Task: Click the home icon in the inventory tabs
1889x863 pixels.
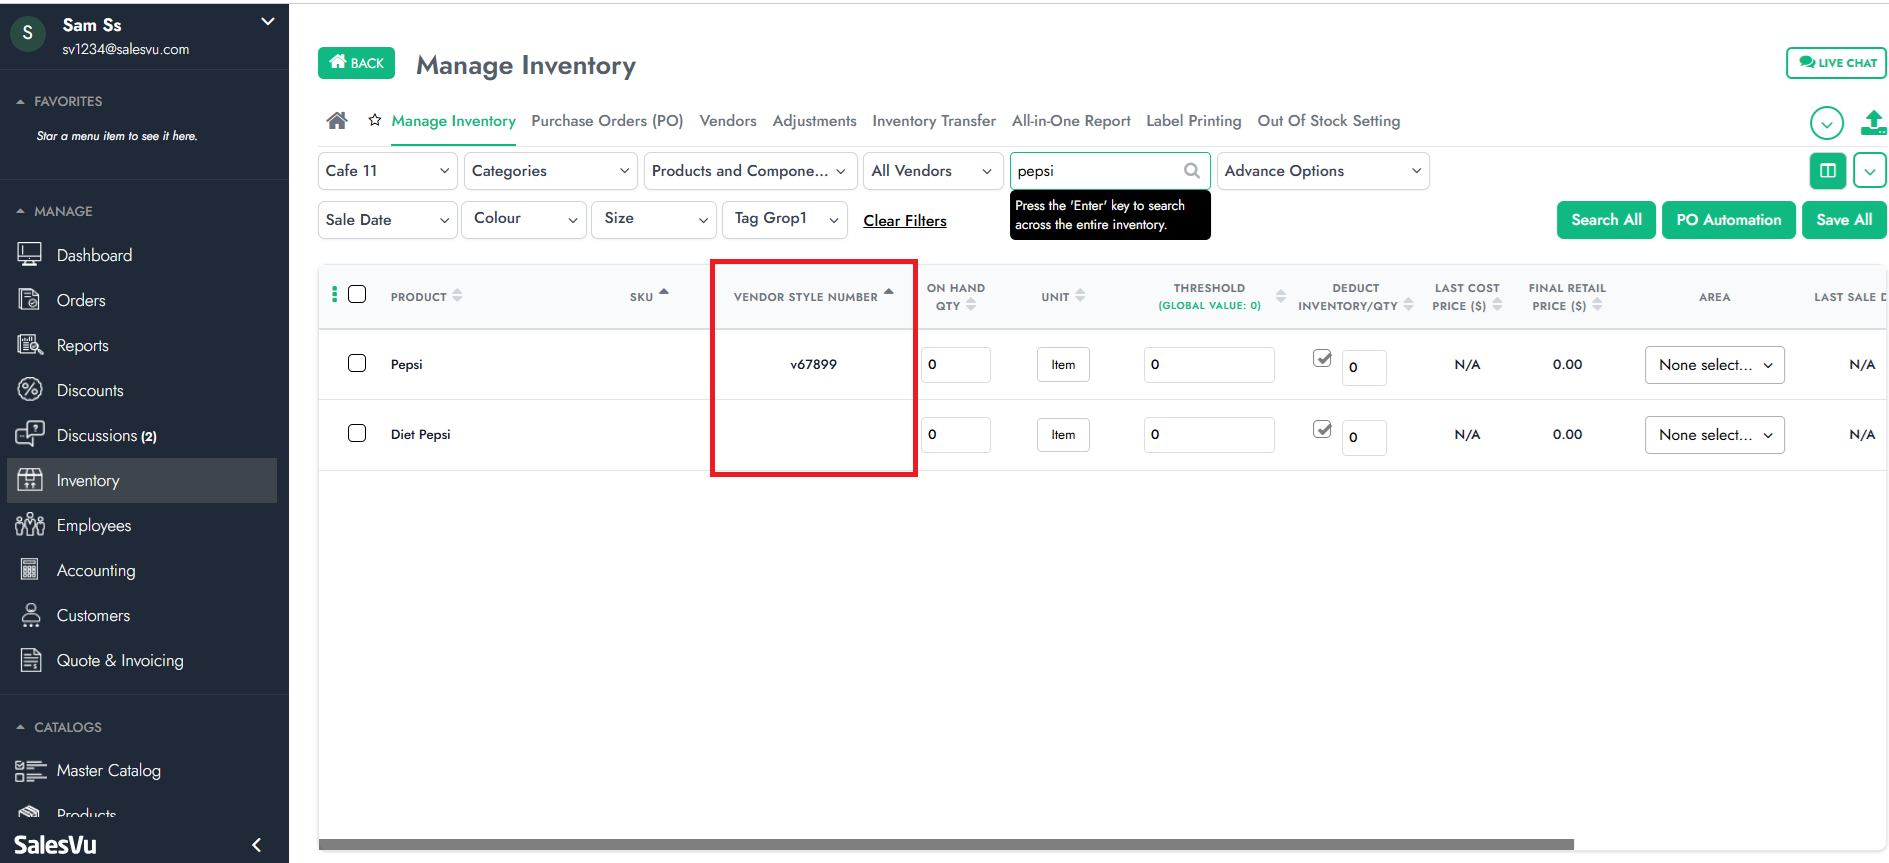Action: pos(337,121)
